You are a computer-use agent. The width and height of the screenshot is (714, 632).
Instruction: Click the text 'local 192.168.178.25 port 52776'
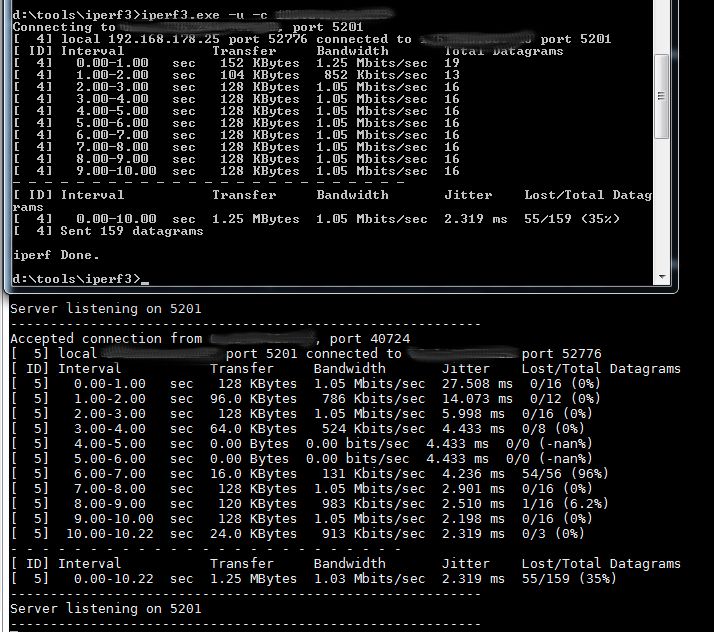pyautogui.click(x=184, y=39)
